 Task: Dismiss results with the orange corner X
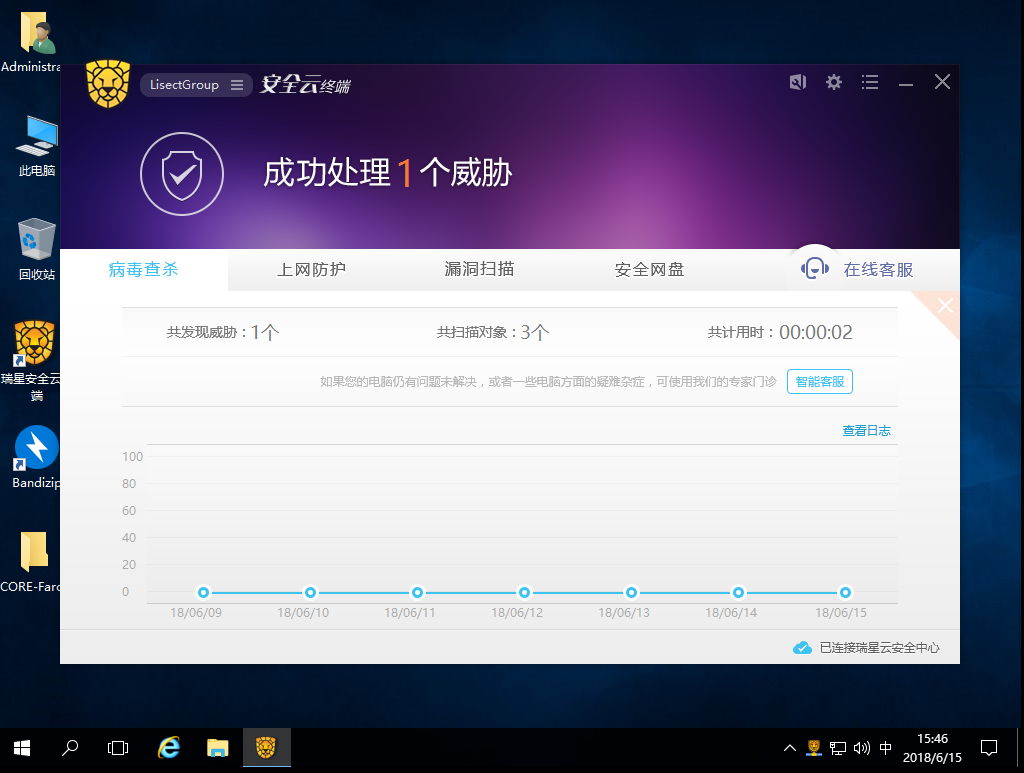[x=944, y=306]
